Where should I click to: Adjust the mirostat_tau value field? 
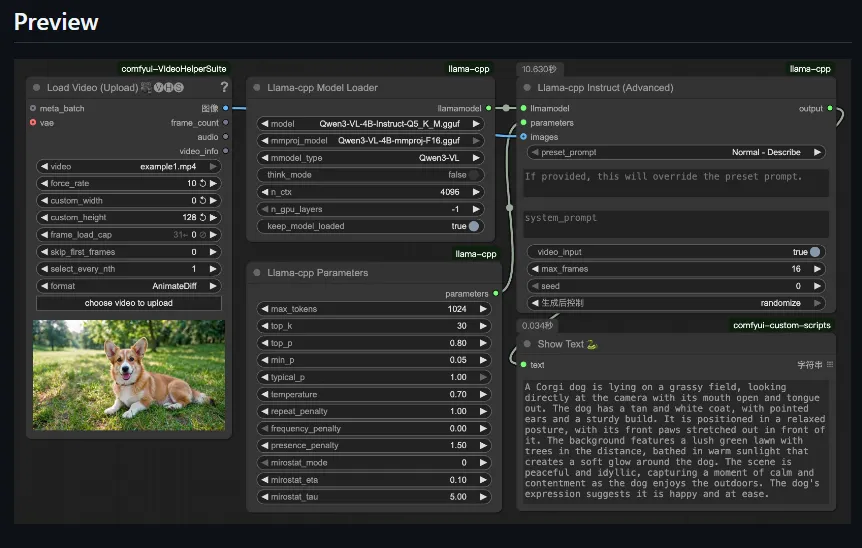point(374,496)
